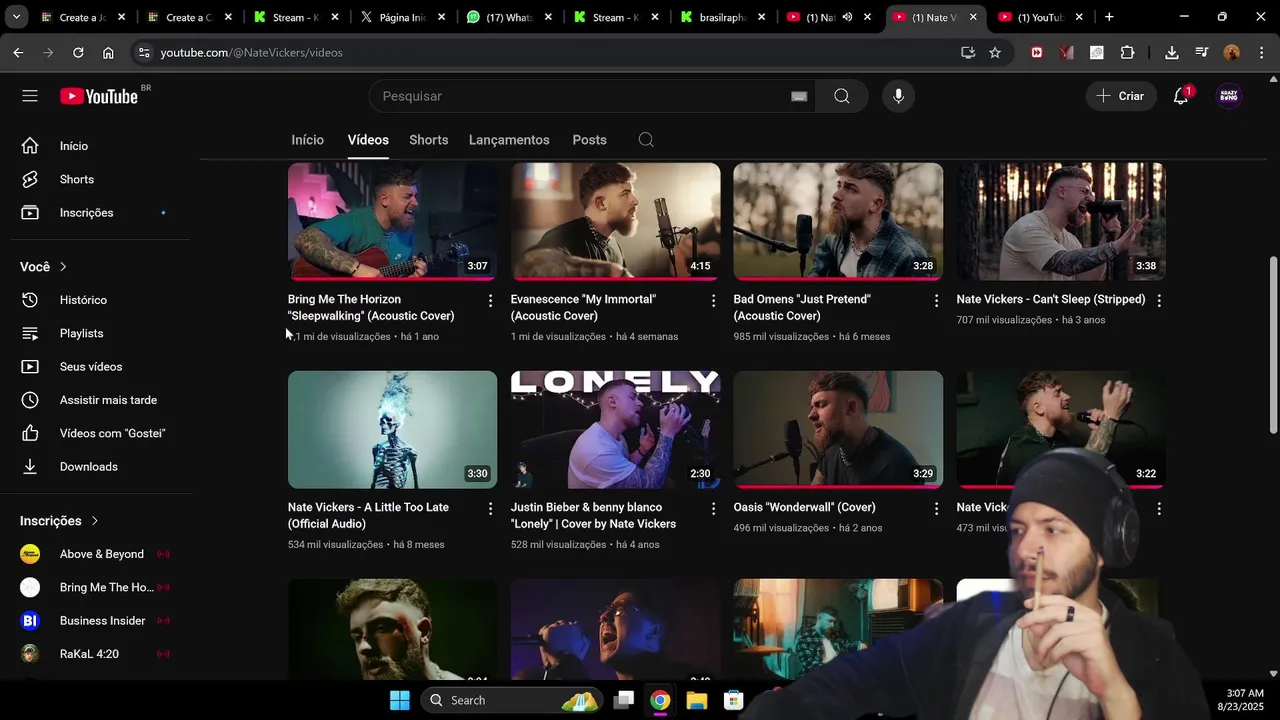Switch to the Página Inicial X tab

click(402, 17)
